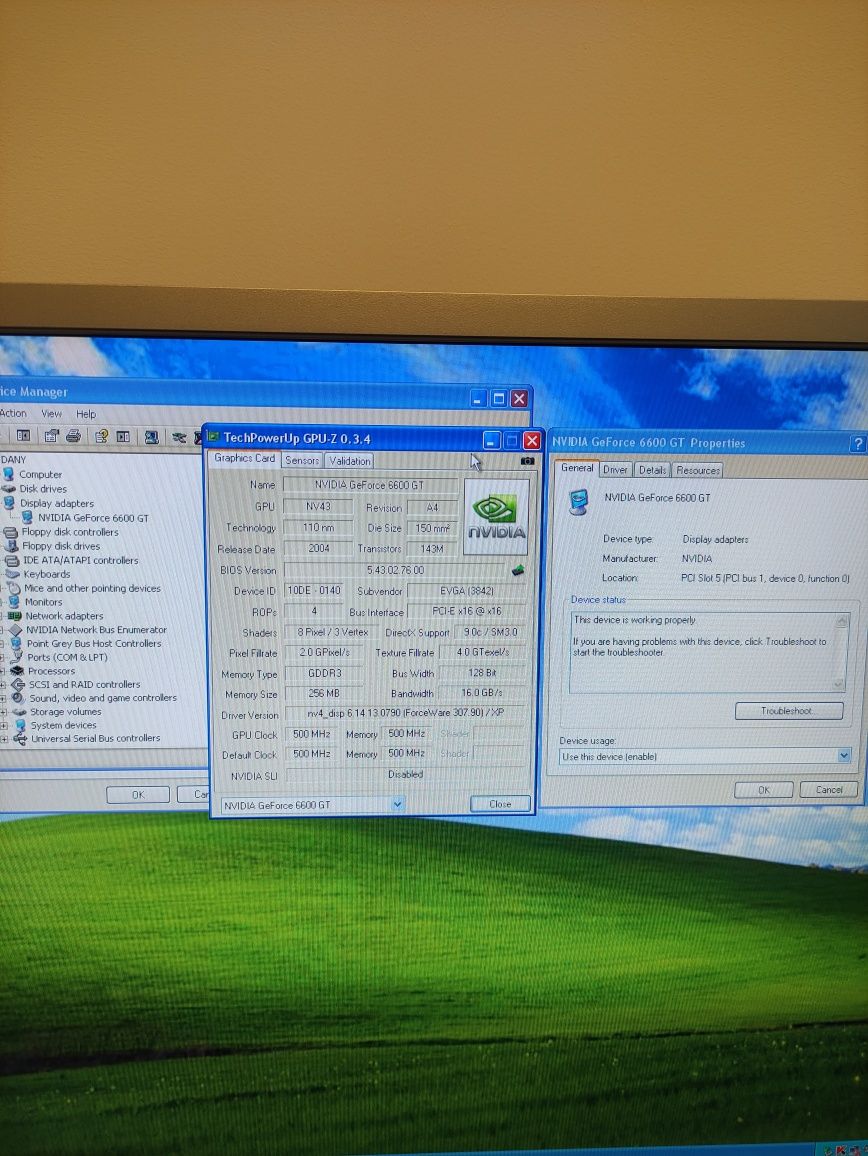Click the IDE ATA/ATAPI controllers category icon
Viewport: 868px width, 1156px height.
click(12, 560)
